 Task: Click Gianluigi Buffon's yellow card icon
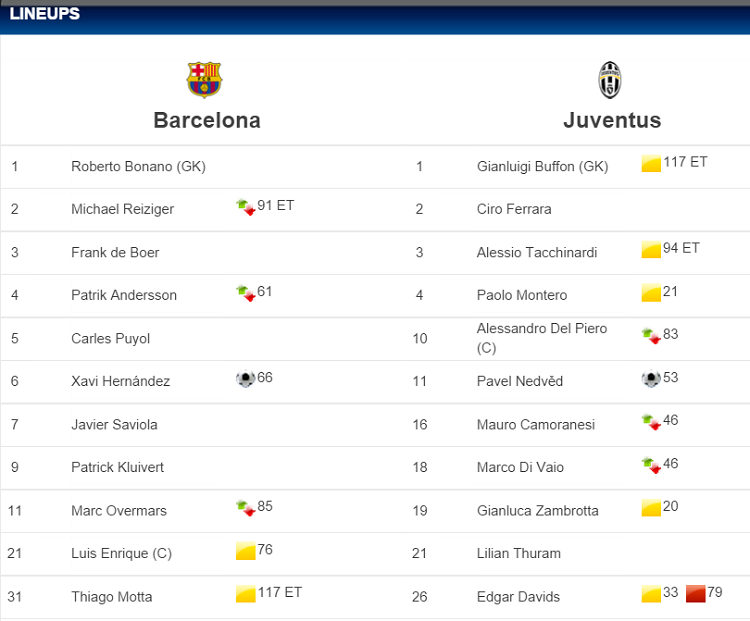651,164
